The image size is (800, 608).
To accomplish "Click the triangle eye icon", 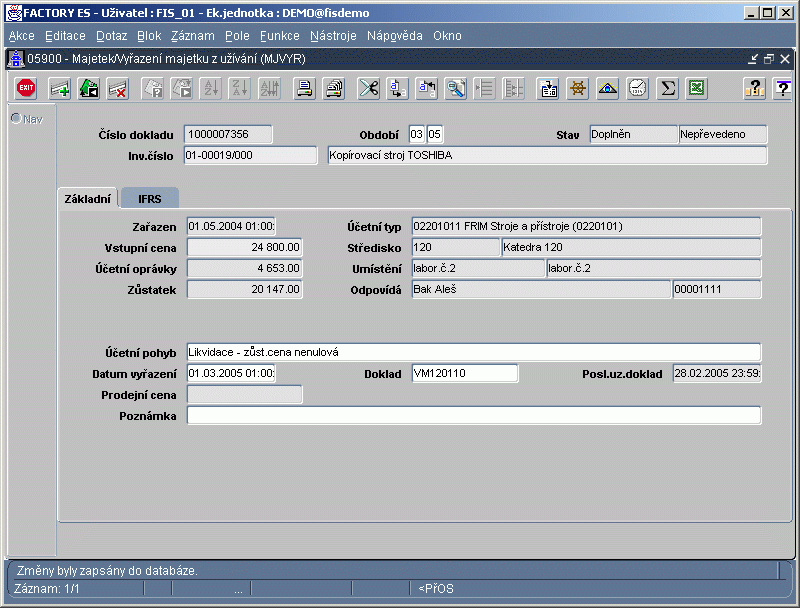I will point(608,88).
